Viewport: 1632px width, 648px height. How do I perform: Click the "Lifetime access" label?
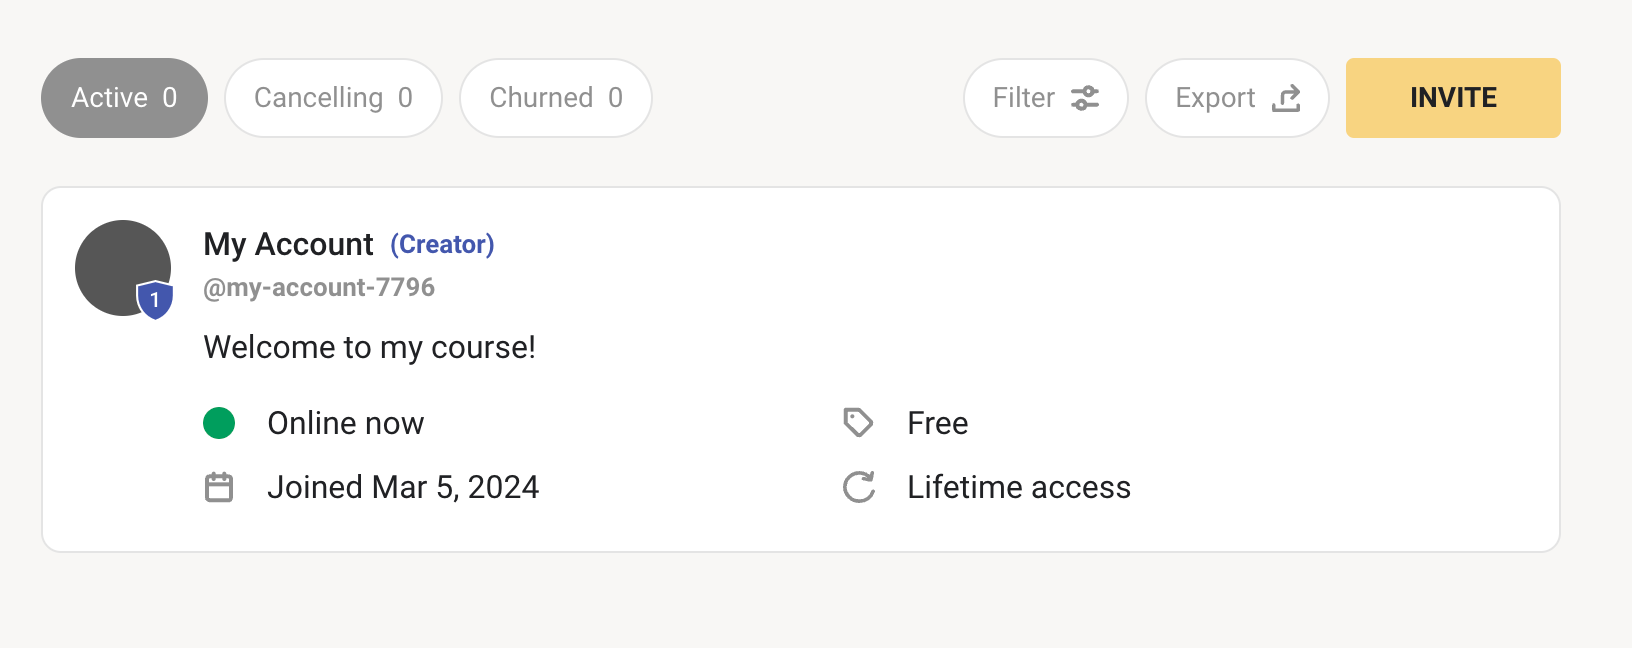1019,487
